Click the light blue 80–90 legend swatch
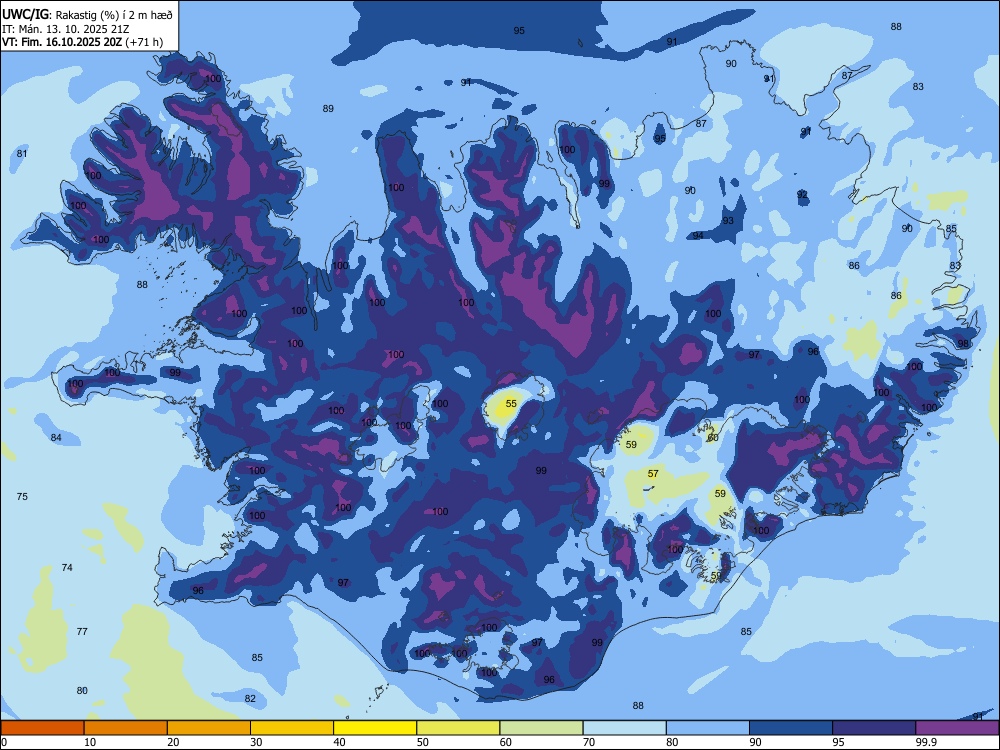The height and width of the screenshot is (750, 1000). (x=708, y=728)
